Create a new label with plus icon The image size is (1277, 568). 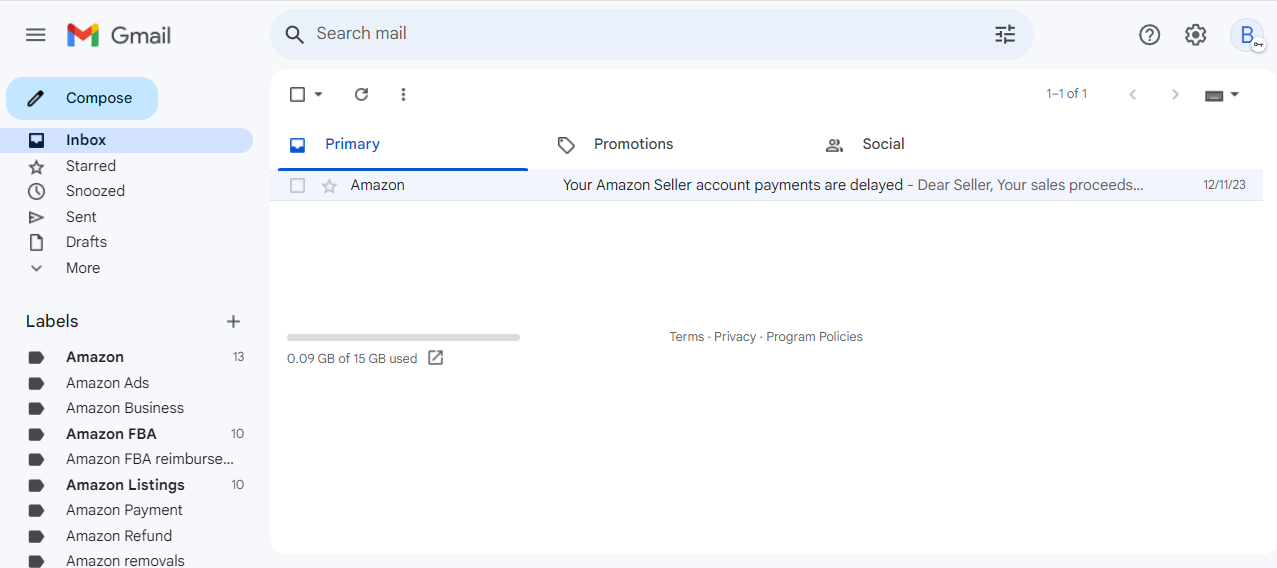pos(233,321)
